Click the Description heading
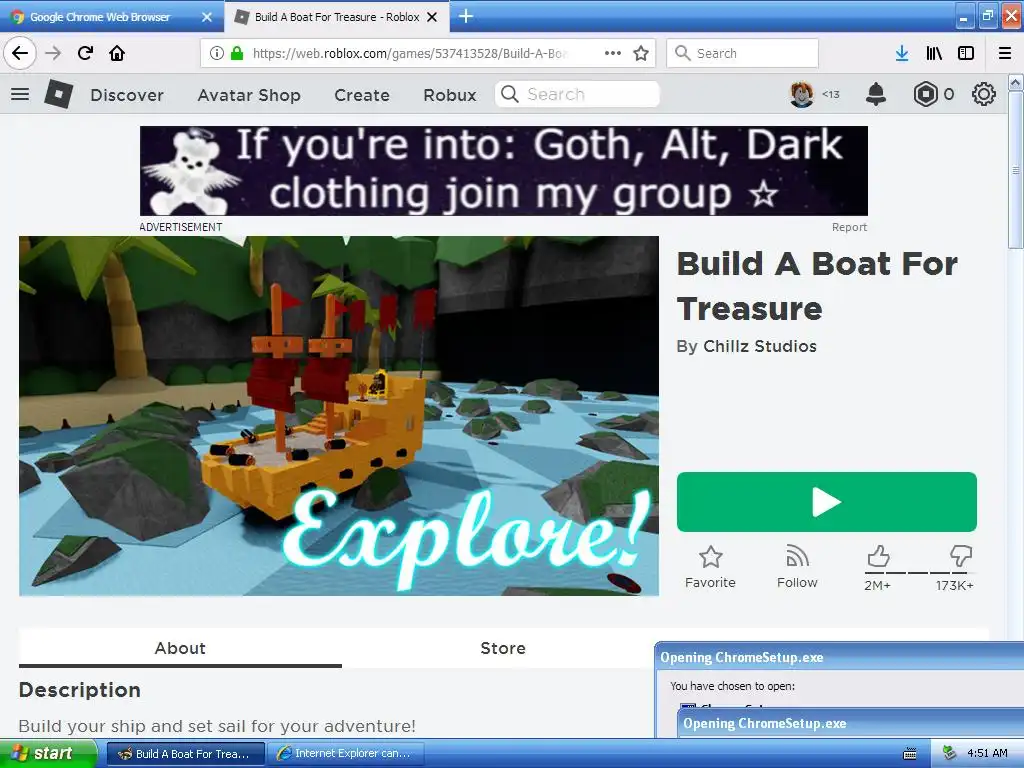Screen dimensions: 1024x768 [x=80, y=690]
